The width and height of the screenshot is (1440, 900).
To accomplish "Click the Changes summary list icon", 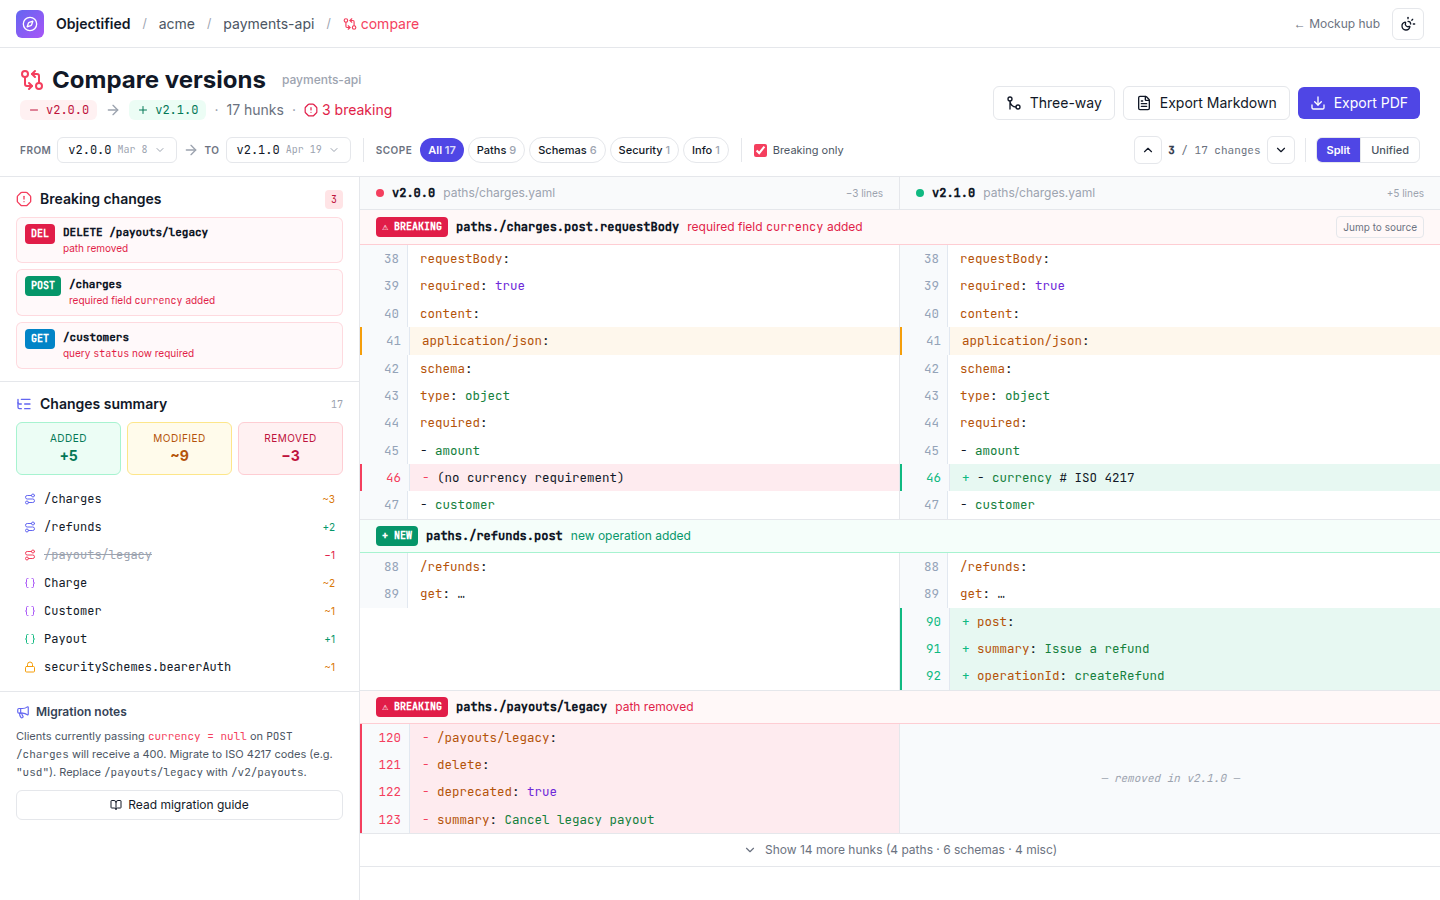I will pos(24,404).
